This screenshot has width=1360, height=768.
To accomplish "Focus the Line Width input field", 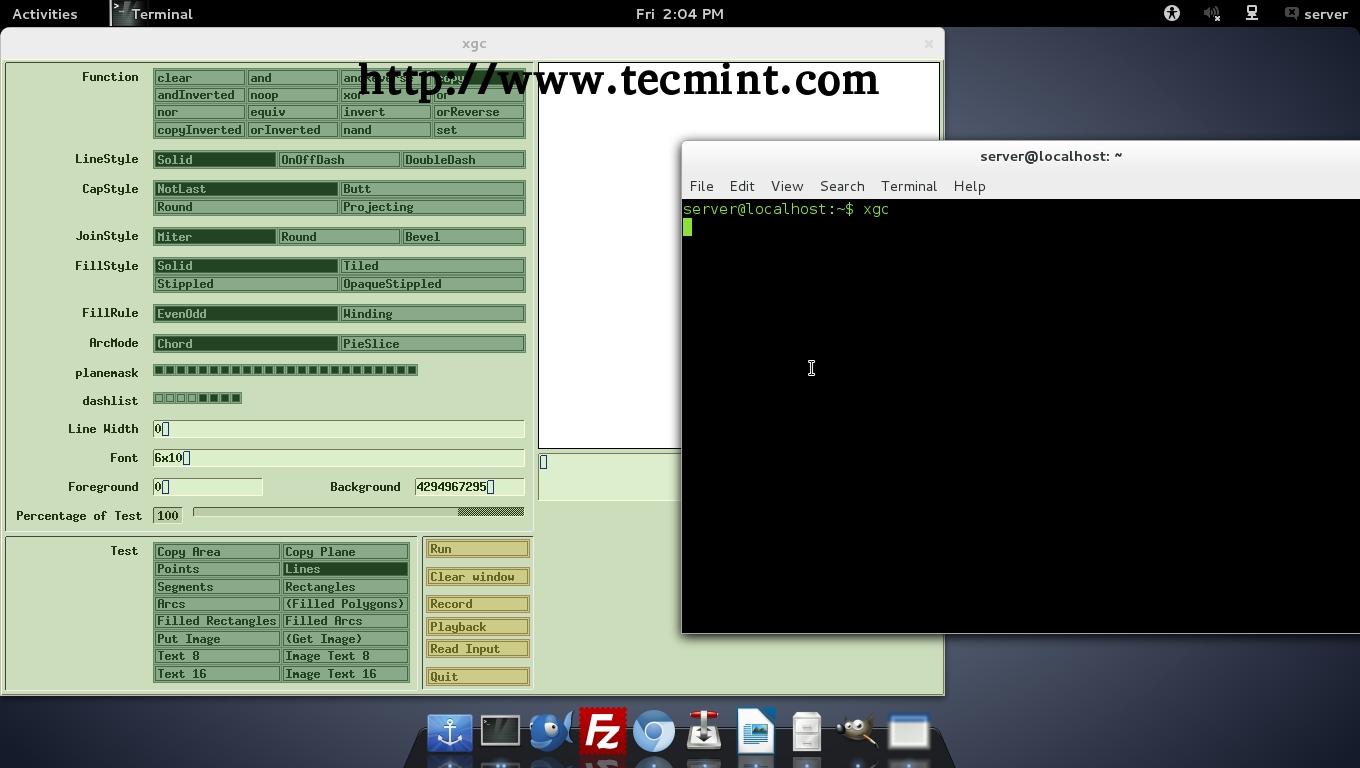I will [x=339, y=429].
